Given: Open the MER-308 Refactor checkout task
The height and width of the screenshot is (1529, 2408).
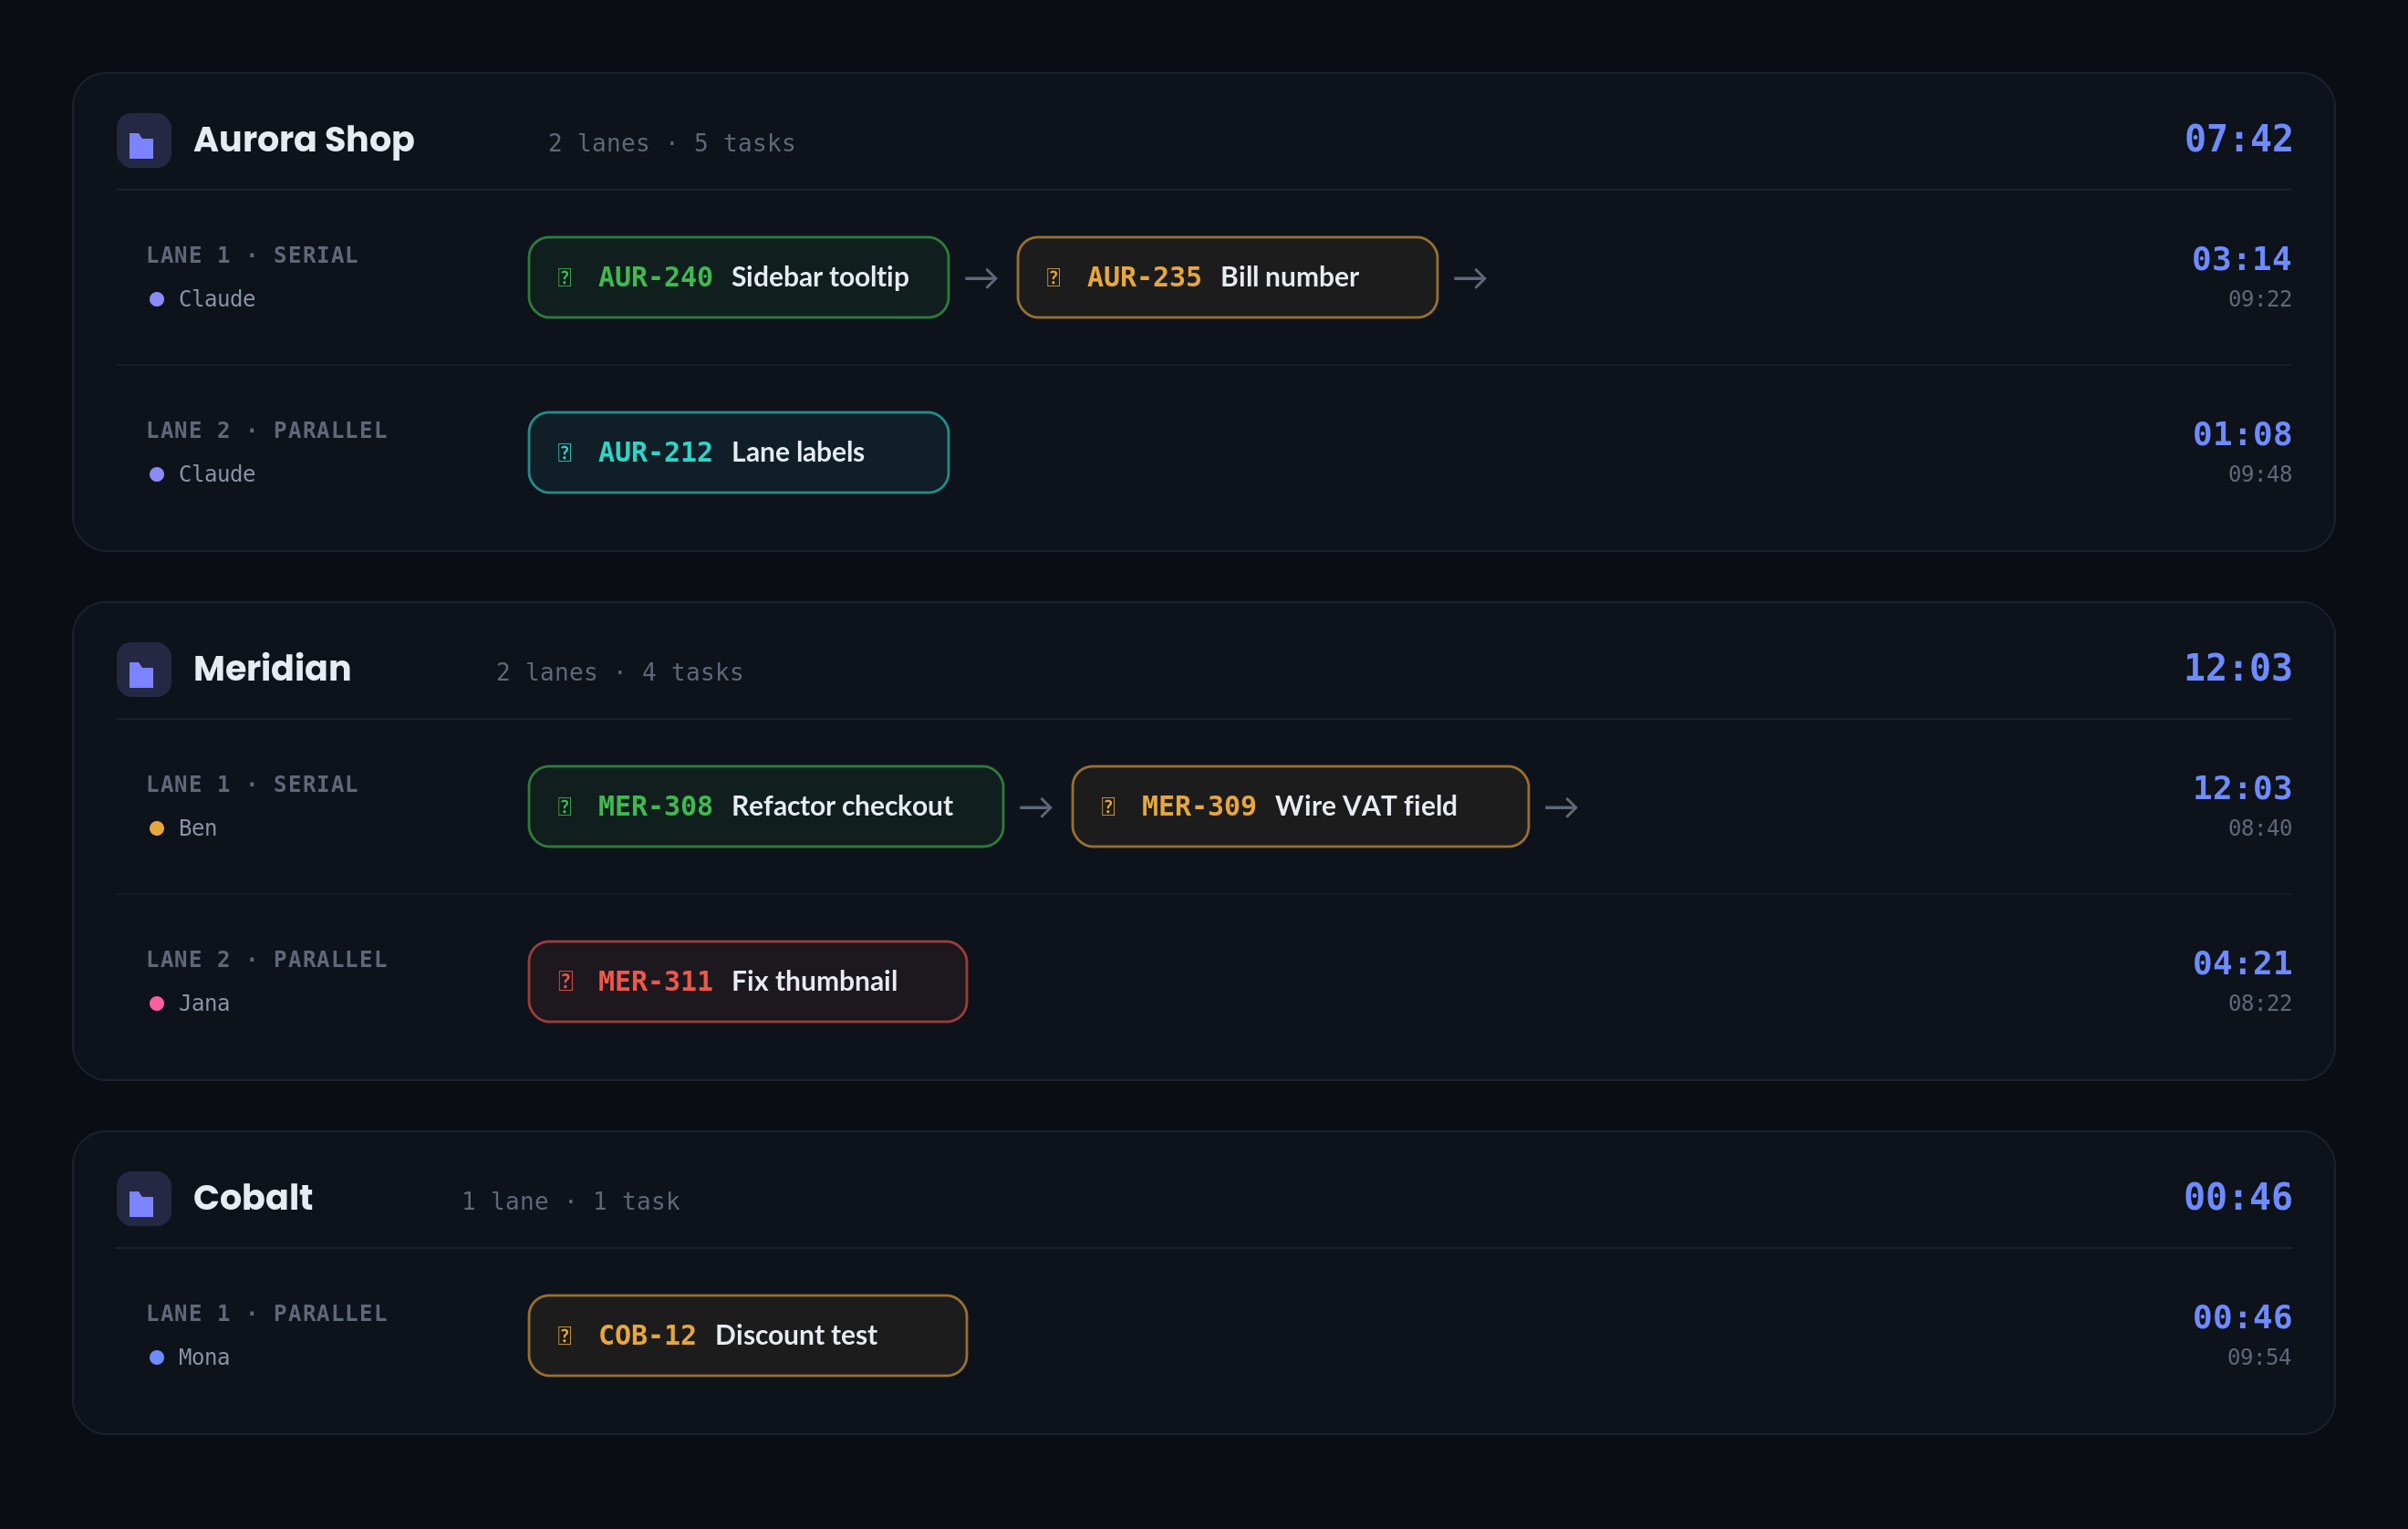Looking at the screenshot, I should (x=766, y=806).
